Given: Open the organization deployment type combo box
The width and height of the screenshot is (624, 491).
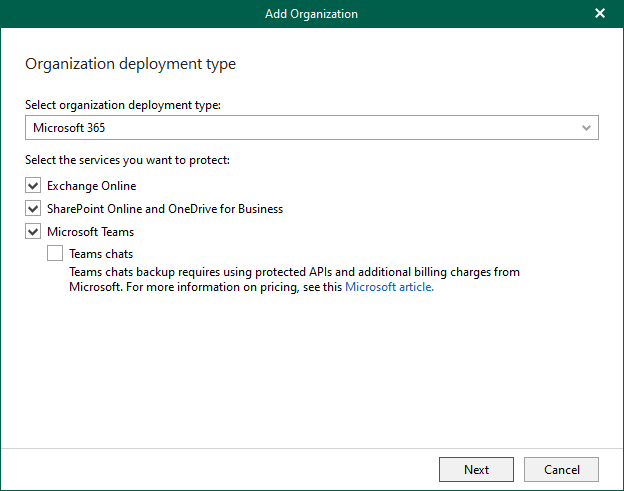Looking at the screenshot, I should pos(310,128).
